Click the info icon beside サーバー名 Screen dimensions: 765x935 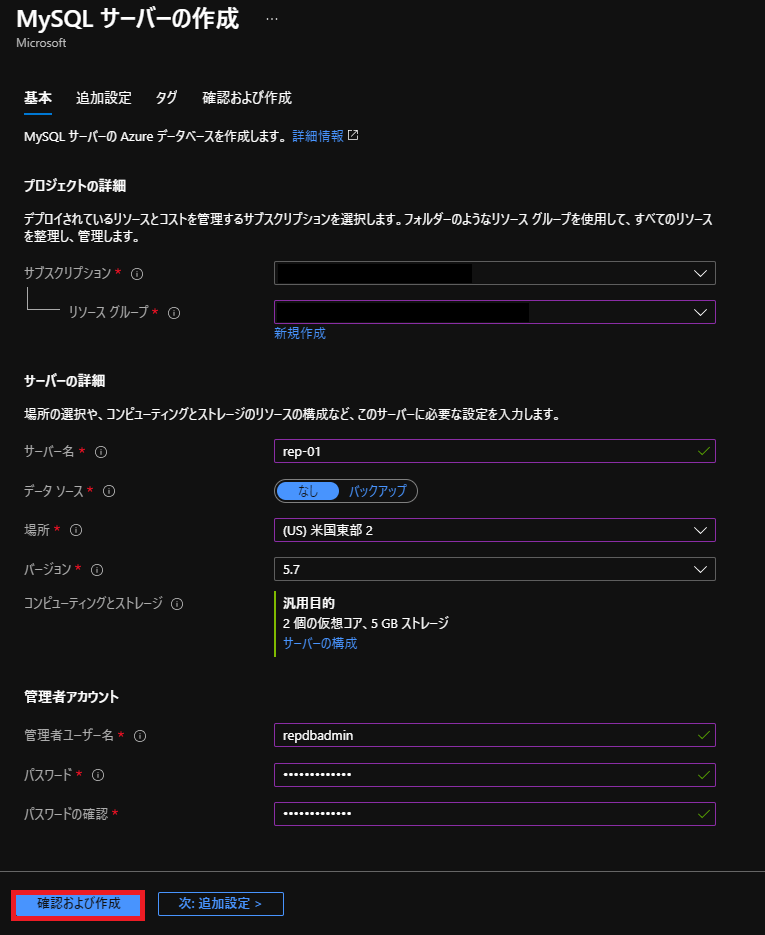click(x=101, y=452)
